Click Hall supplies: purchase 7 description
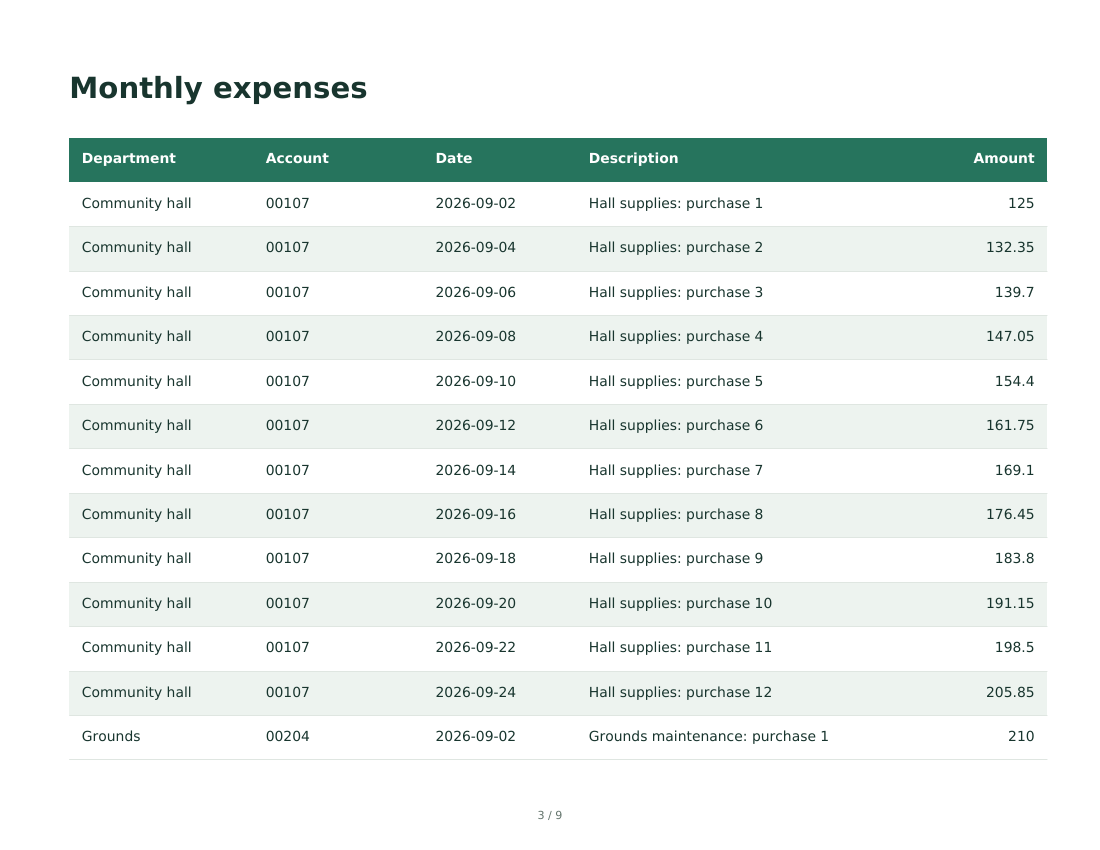The width and height of the screenshot is (1100, 850). pyautogui.click(x=675, y=471)
